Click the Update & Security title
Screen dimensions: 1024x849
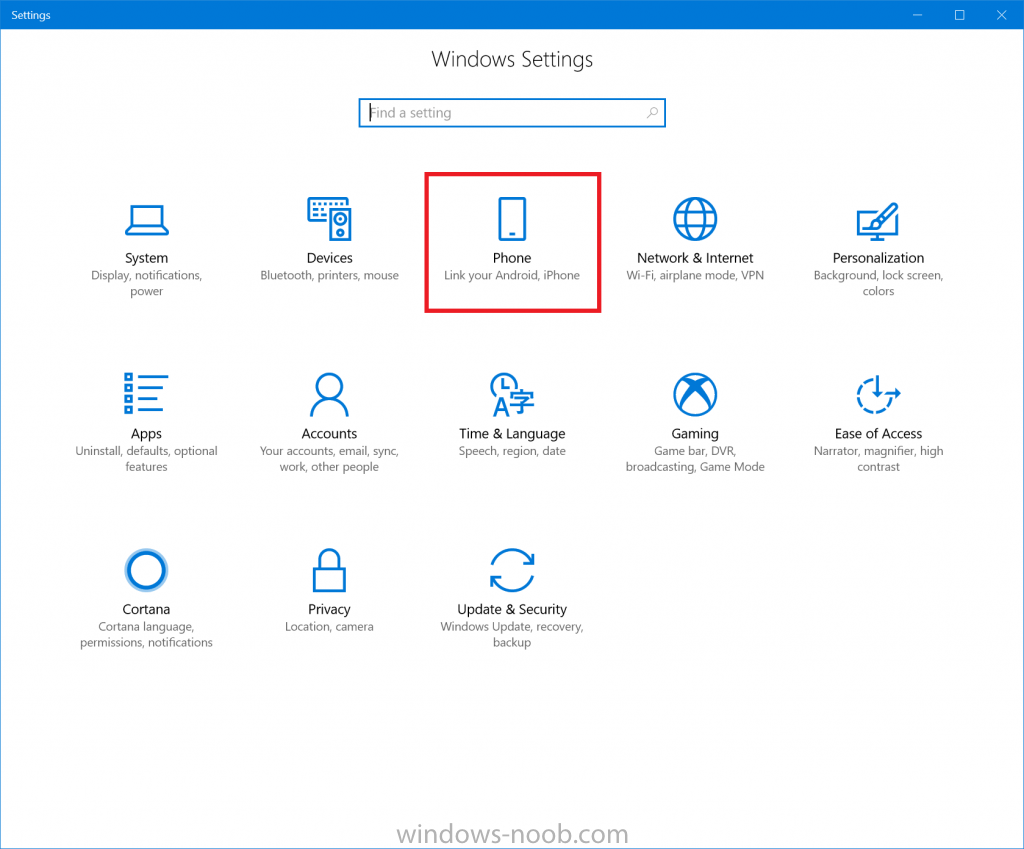512,609
